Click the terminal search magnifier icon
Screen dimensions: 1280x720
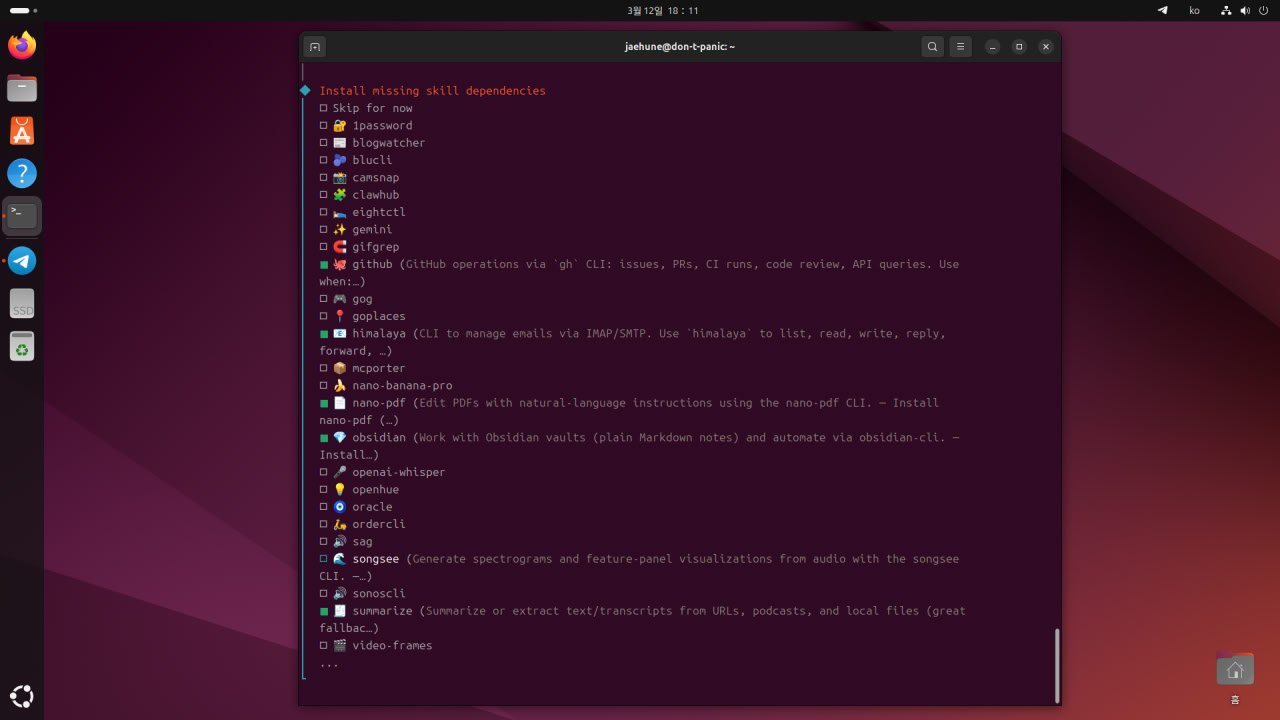pos(932,47)
